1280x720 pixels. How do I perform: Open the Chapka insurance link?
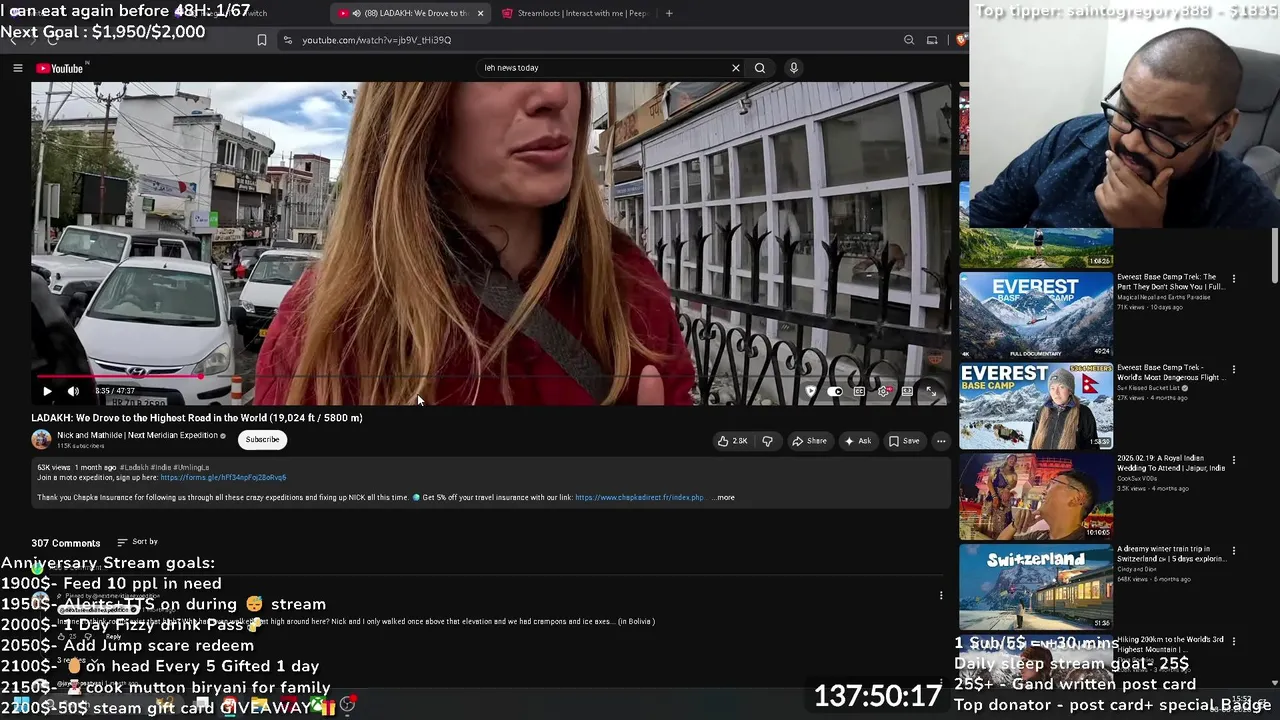click(639, 497)
